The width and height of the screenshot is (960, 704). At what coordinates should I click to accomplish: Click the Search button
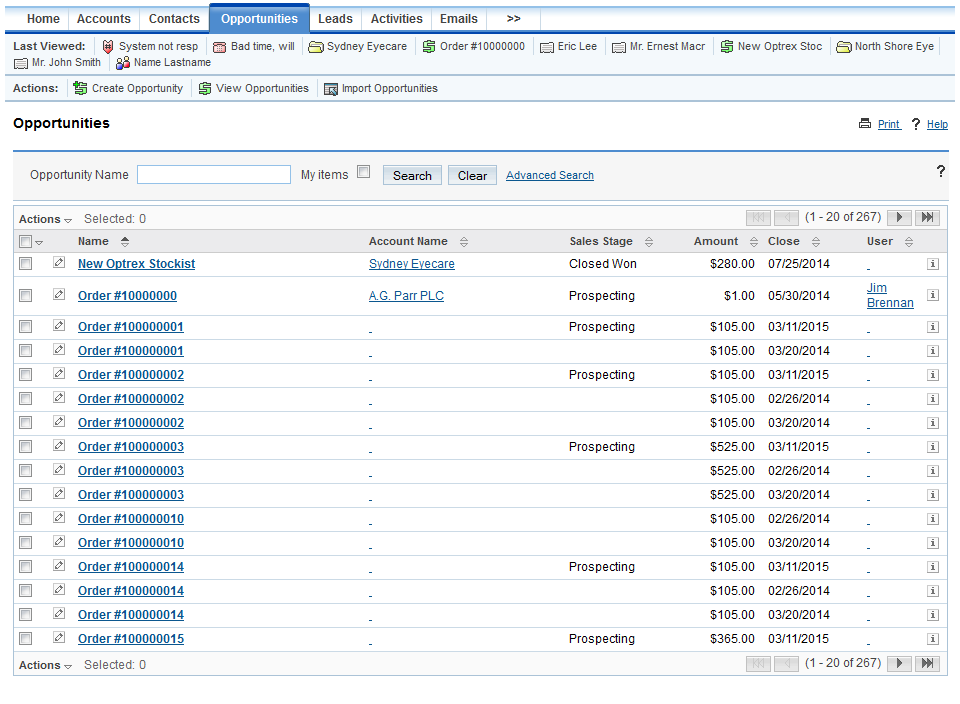tap(412, 176)
